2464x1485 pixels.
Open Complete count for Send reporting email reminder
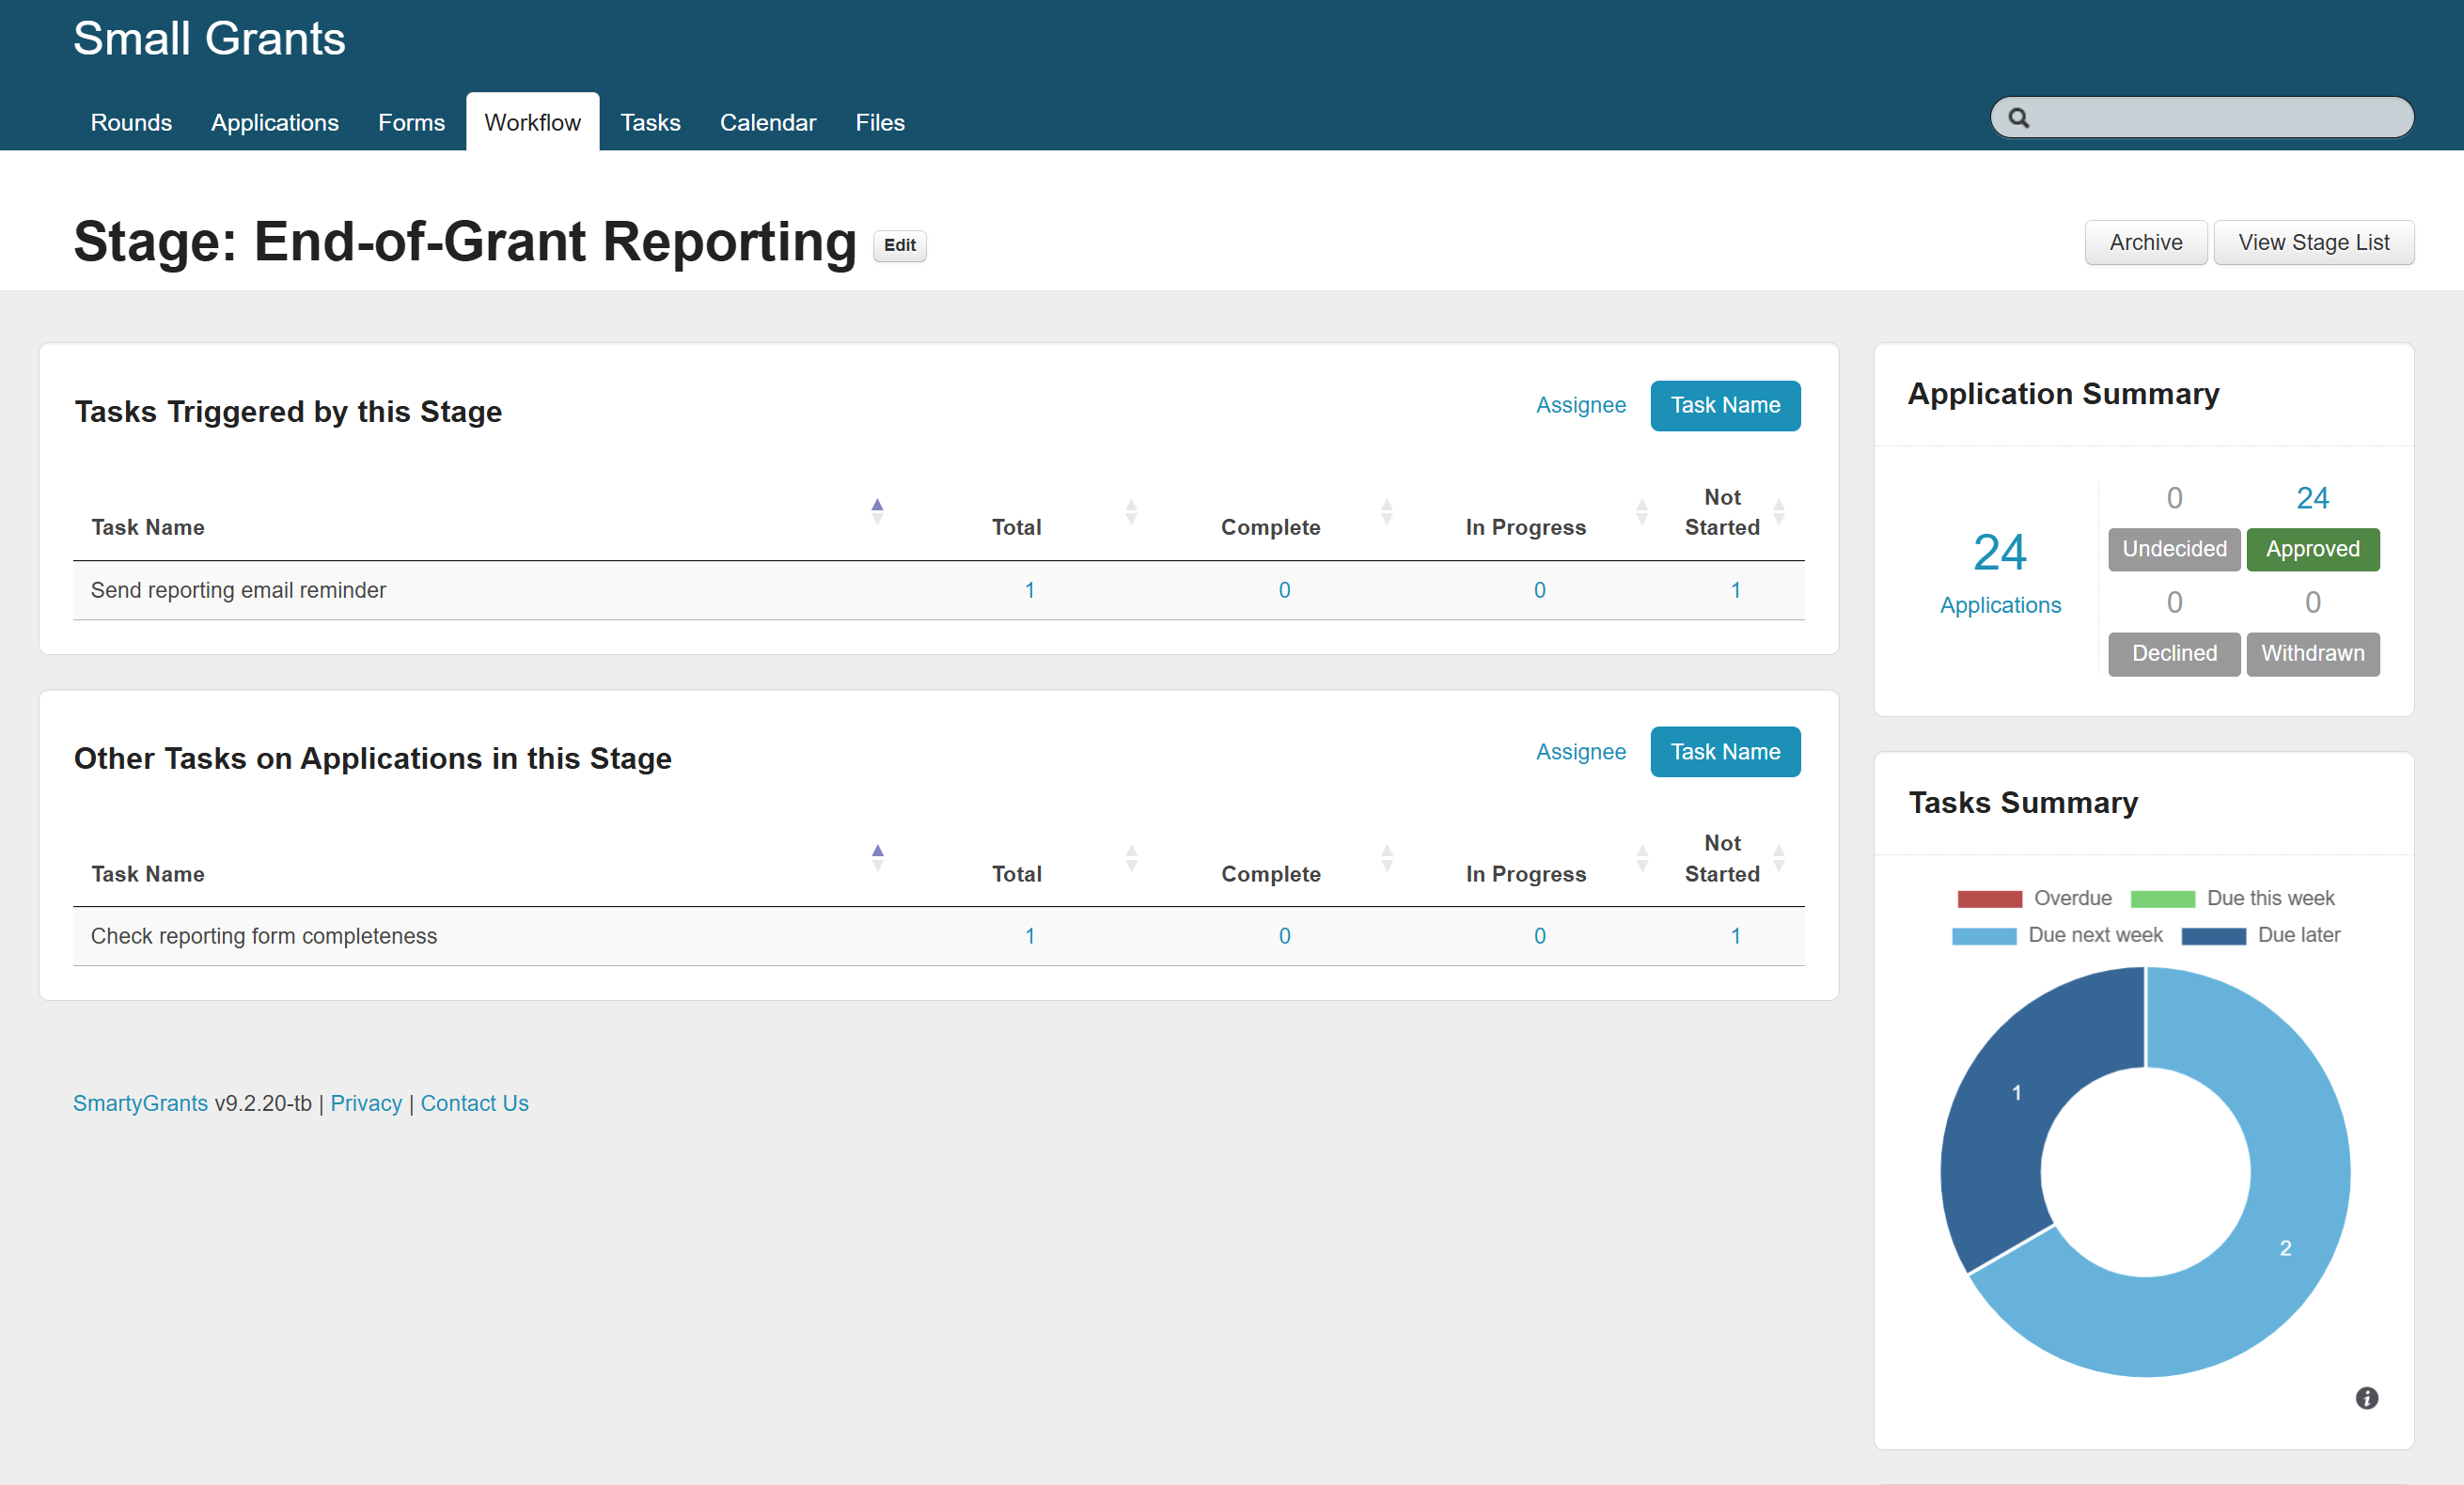[x=1284, y=590]
